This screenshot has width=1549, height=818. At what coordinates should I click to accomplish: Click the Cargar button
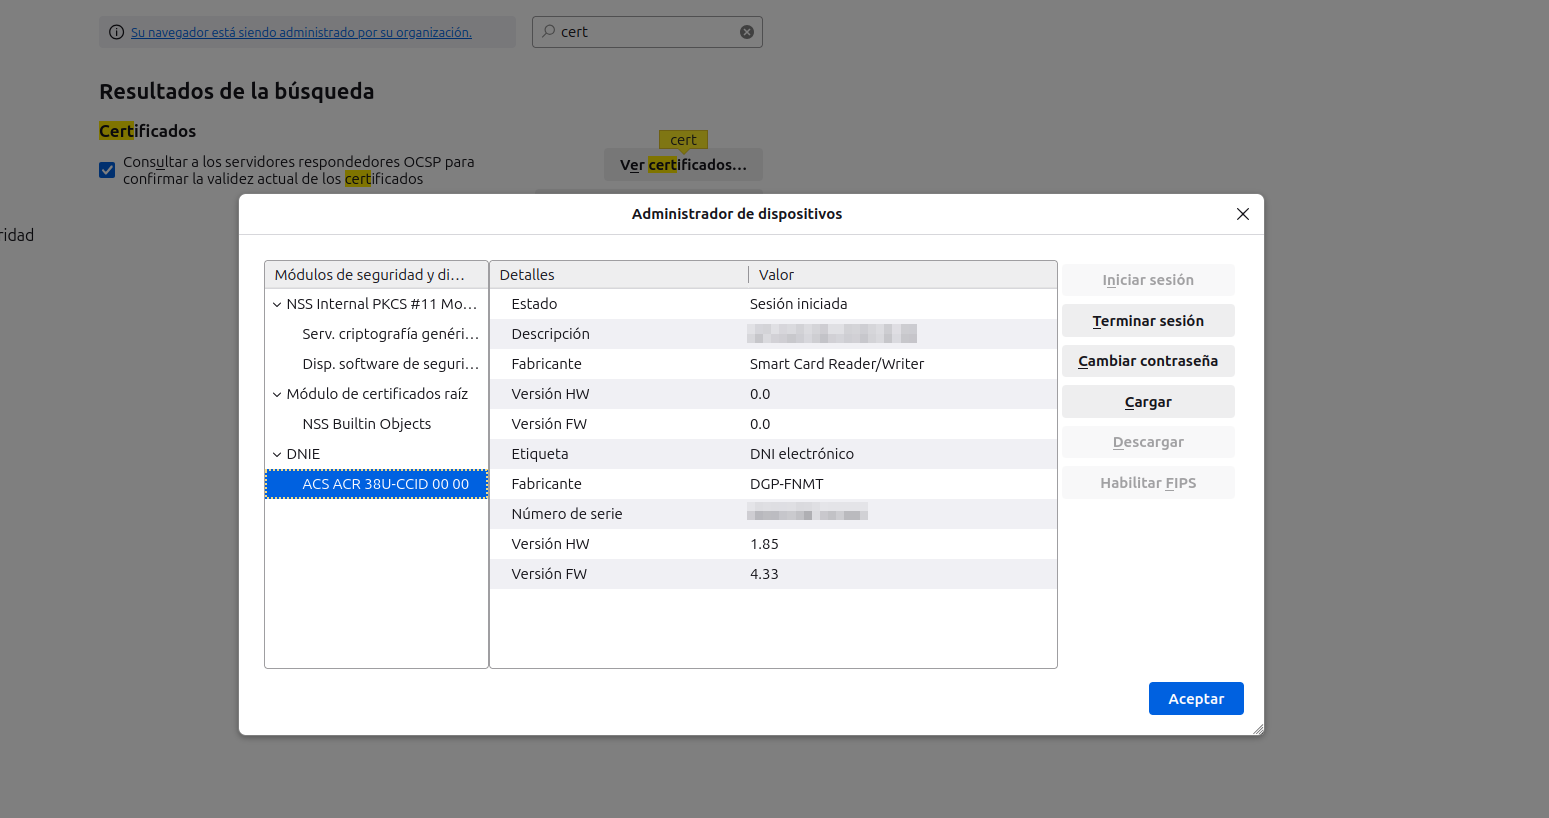point(1147,402)
